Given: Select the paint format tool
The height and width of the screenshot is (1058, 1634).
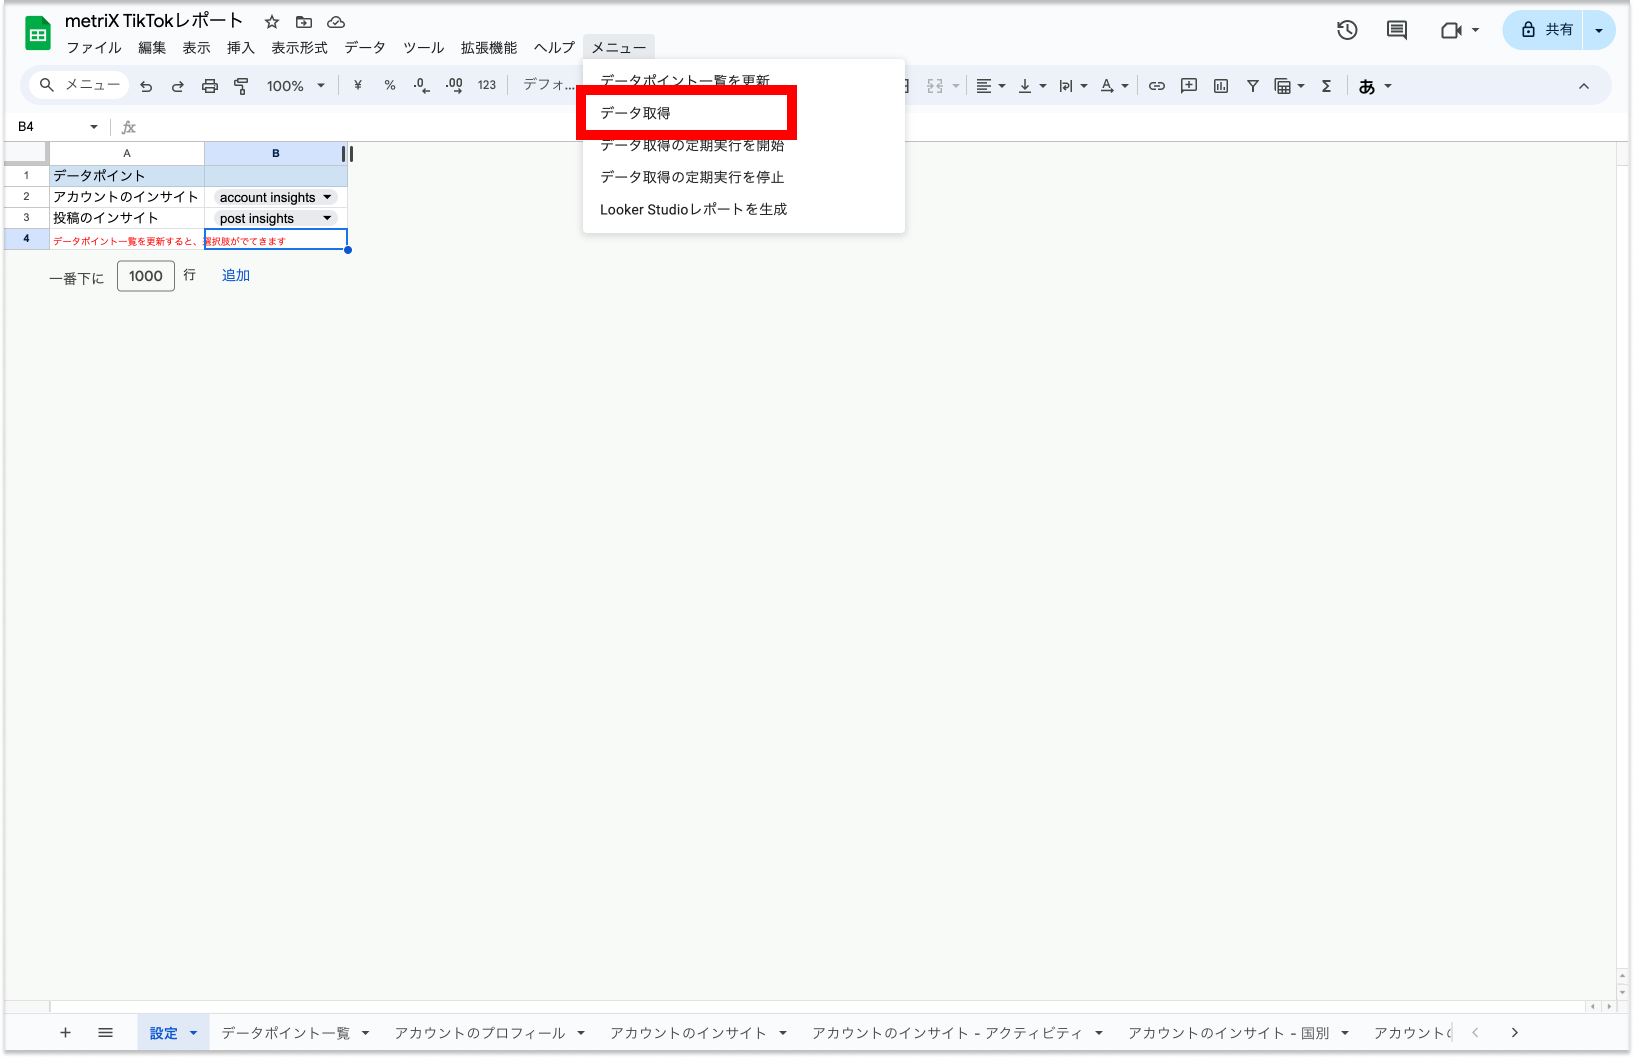Looking at the screenshot, I should tap(241, 86).
